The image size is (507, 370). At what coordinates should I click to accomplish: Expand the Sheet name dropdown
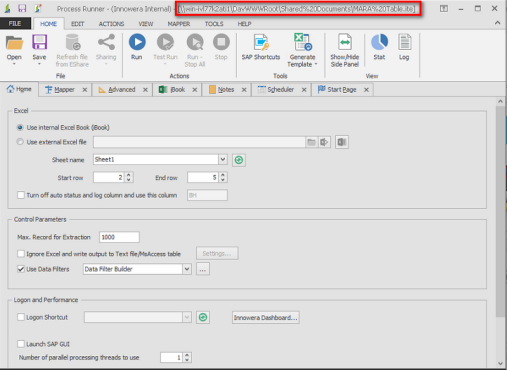click(223, 160)
